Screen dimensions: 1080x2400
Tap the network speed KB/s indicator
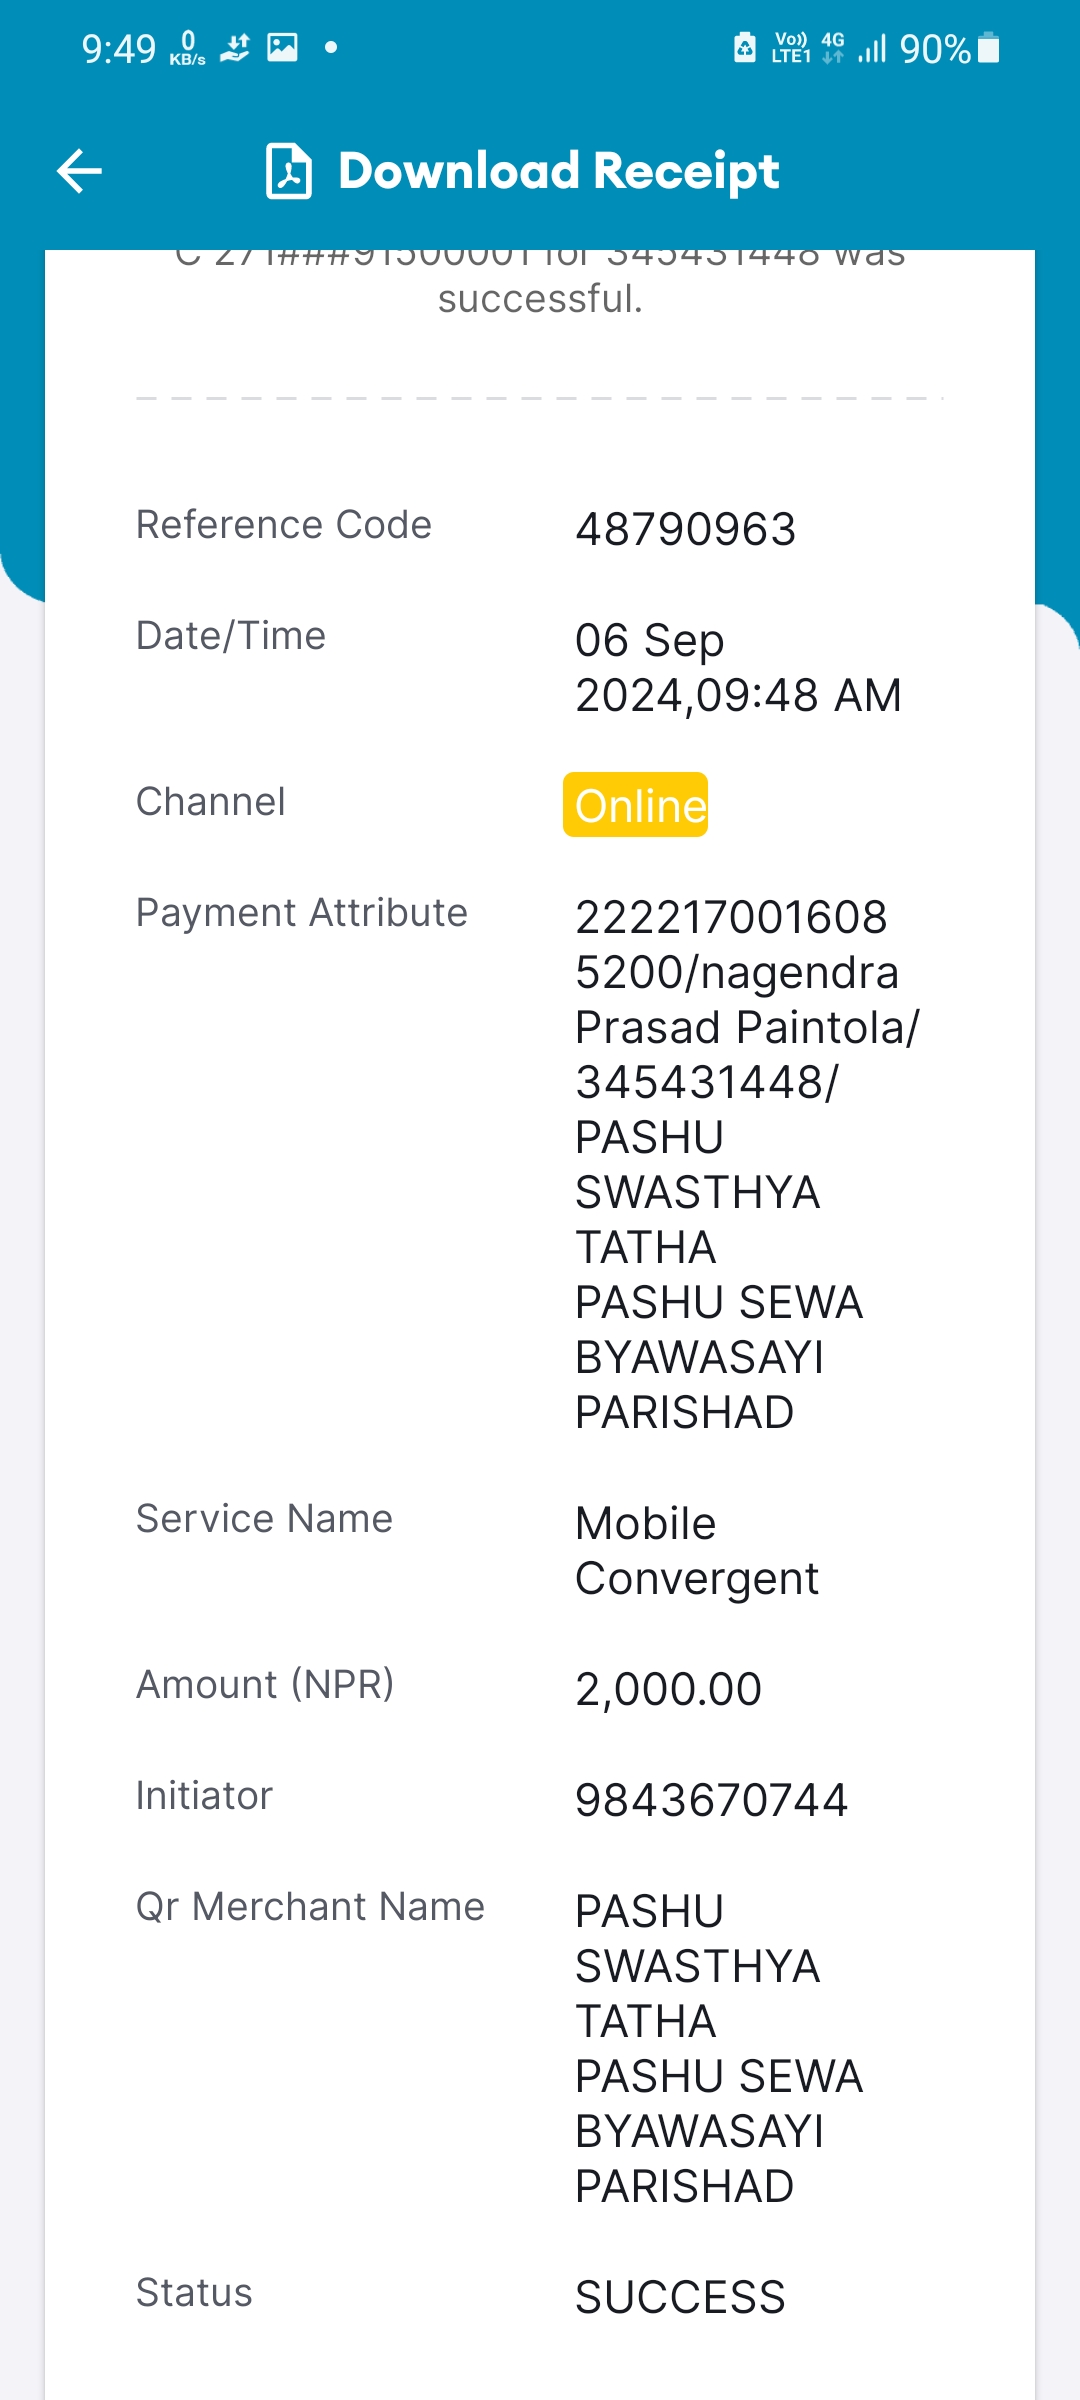(187, 48)
